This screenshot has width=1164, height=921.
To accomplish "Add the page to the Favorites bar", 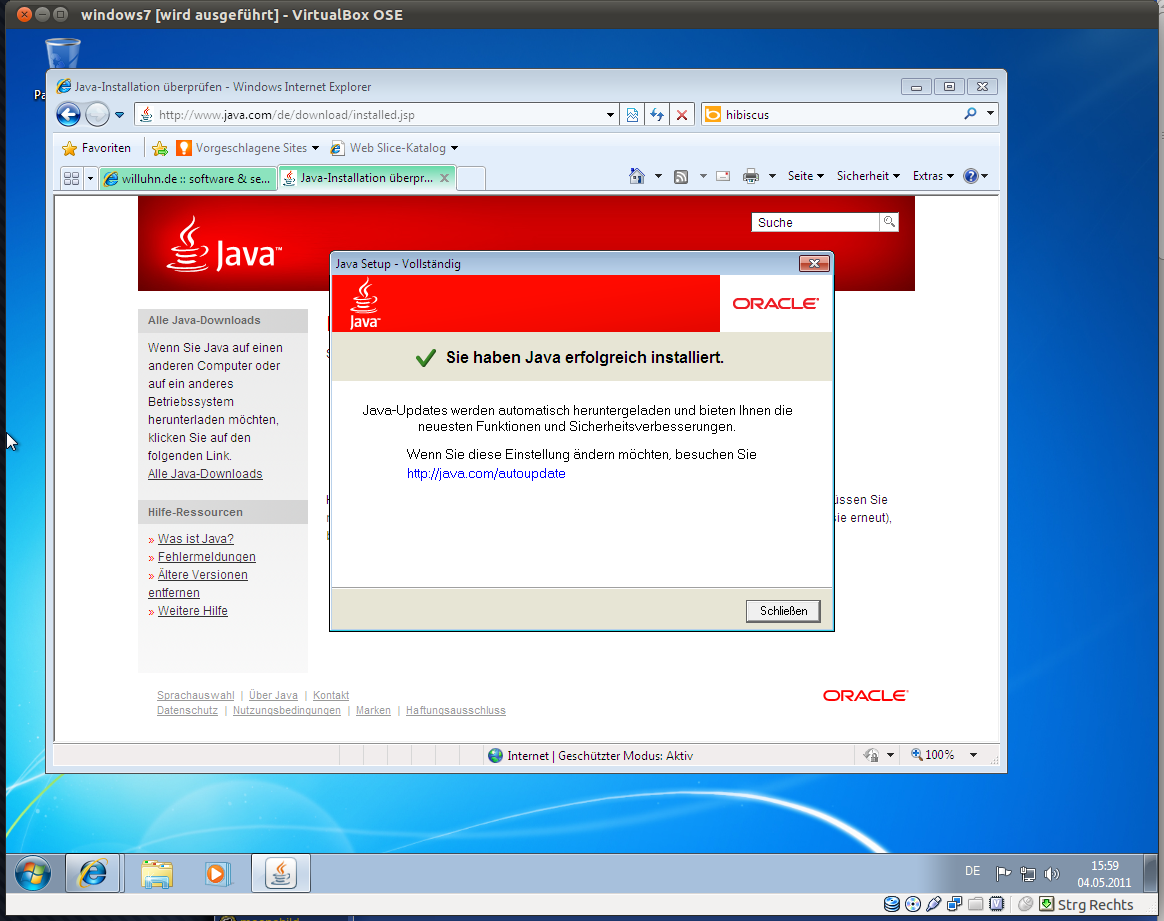I will tap(160, 148).
